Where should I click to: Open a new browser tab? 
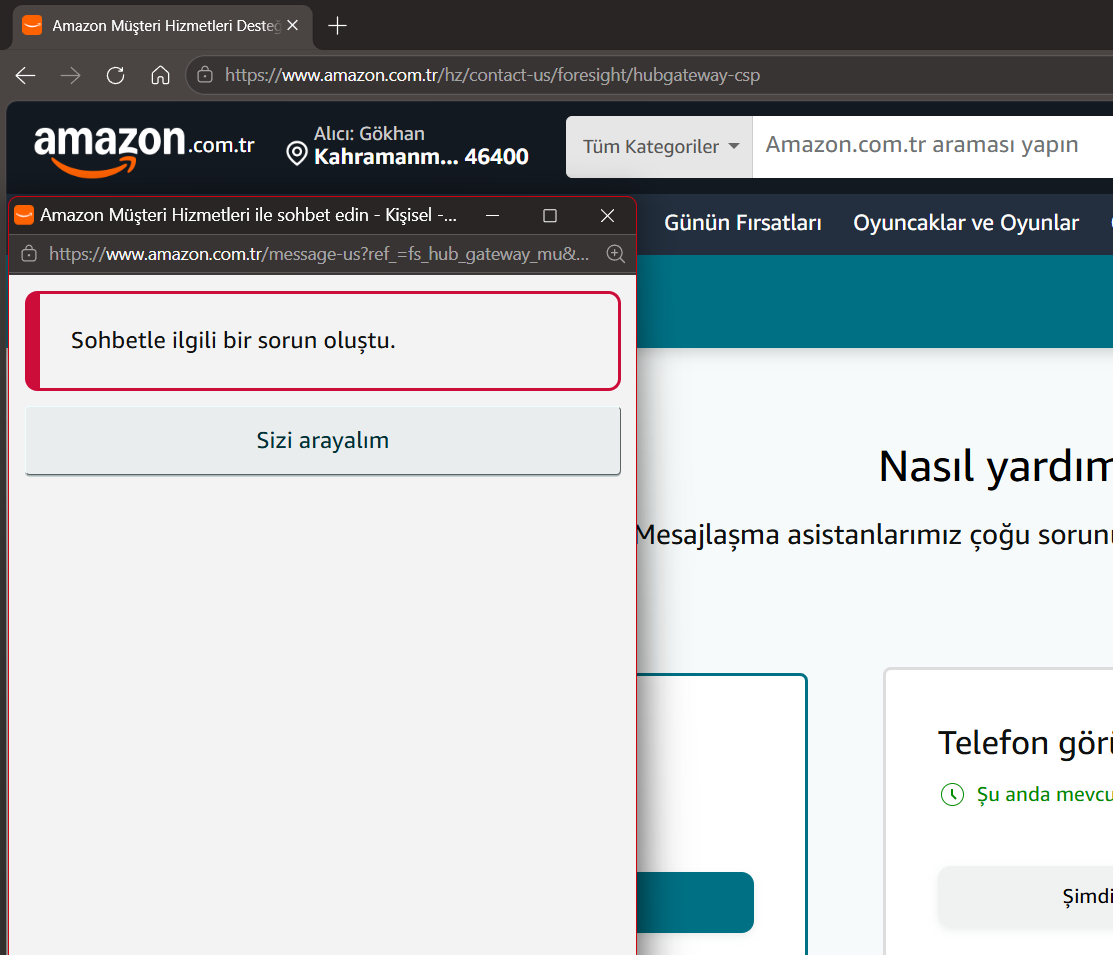[x=337, y=26]
